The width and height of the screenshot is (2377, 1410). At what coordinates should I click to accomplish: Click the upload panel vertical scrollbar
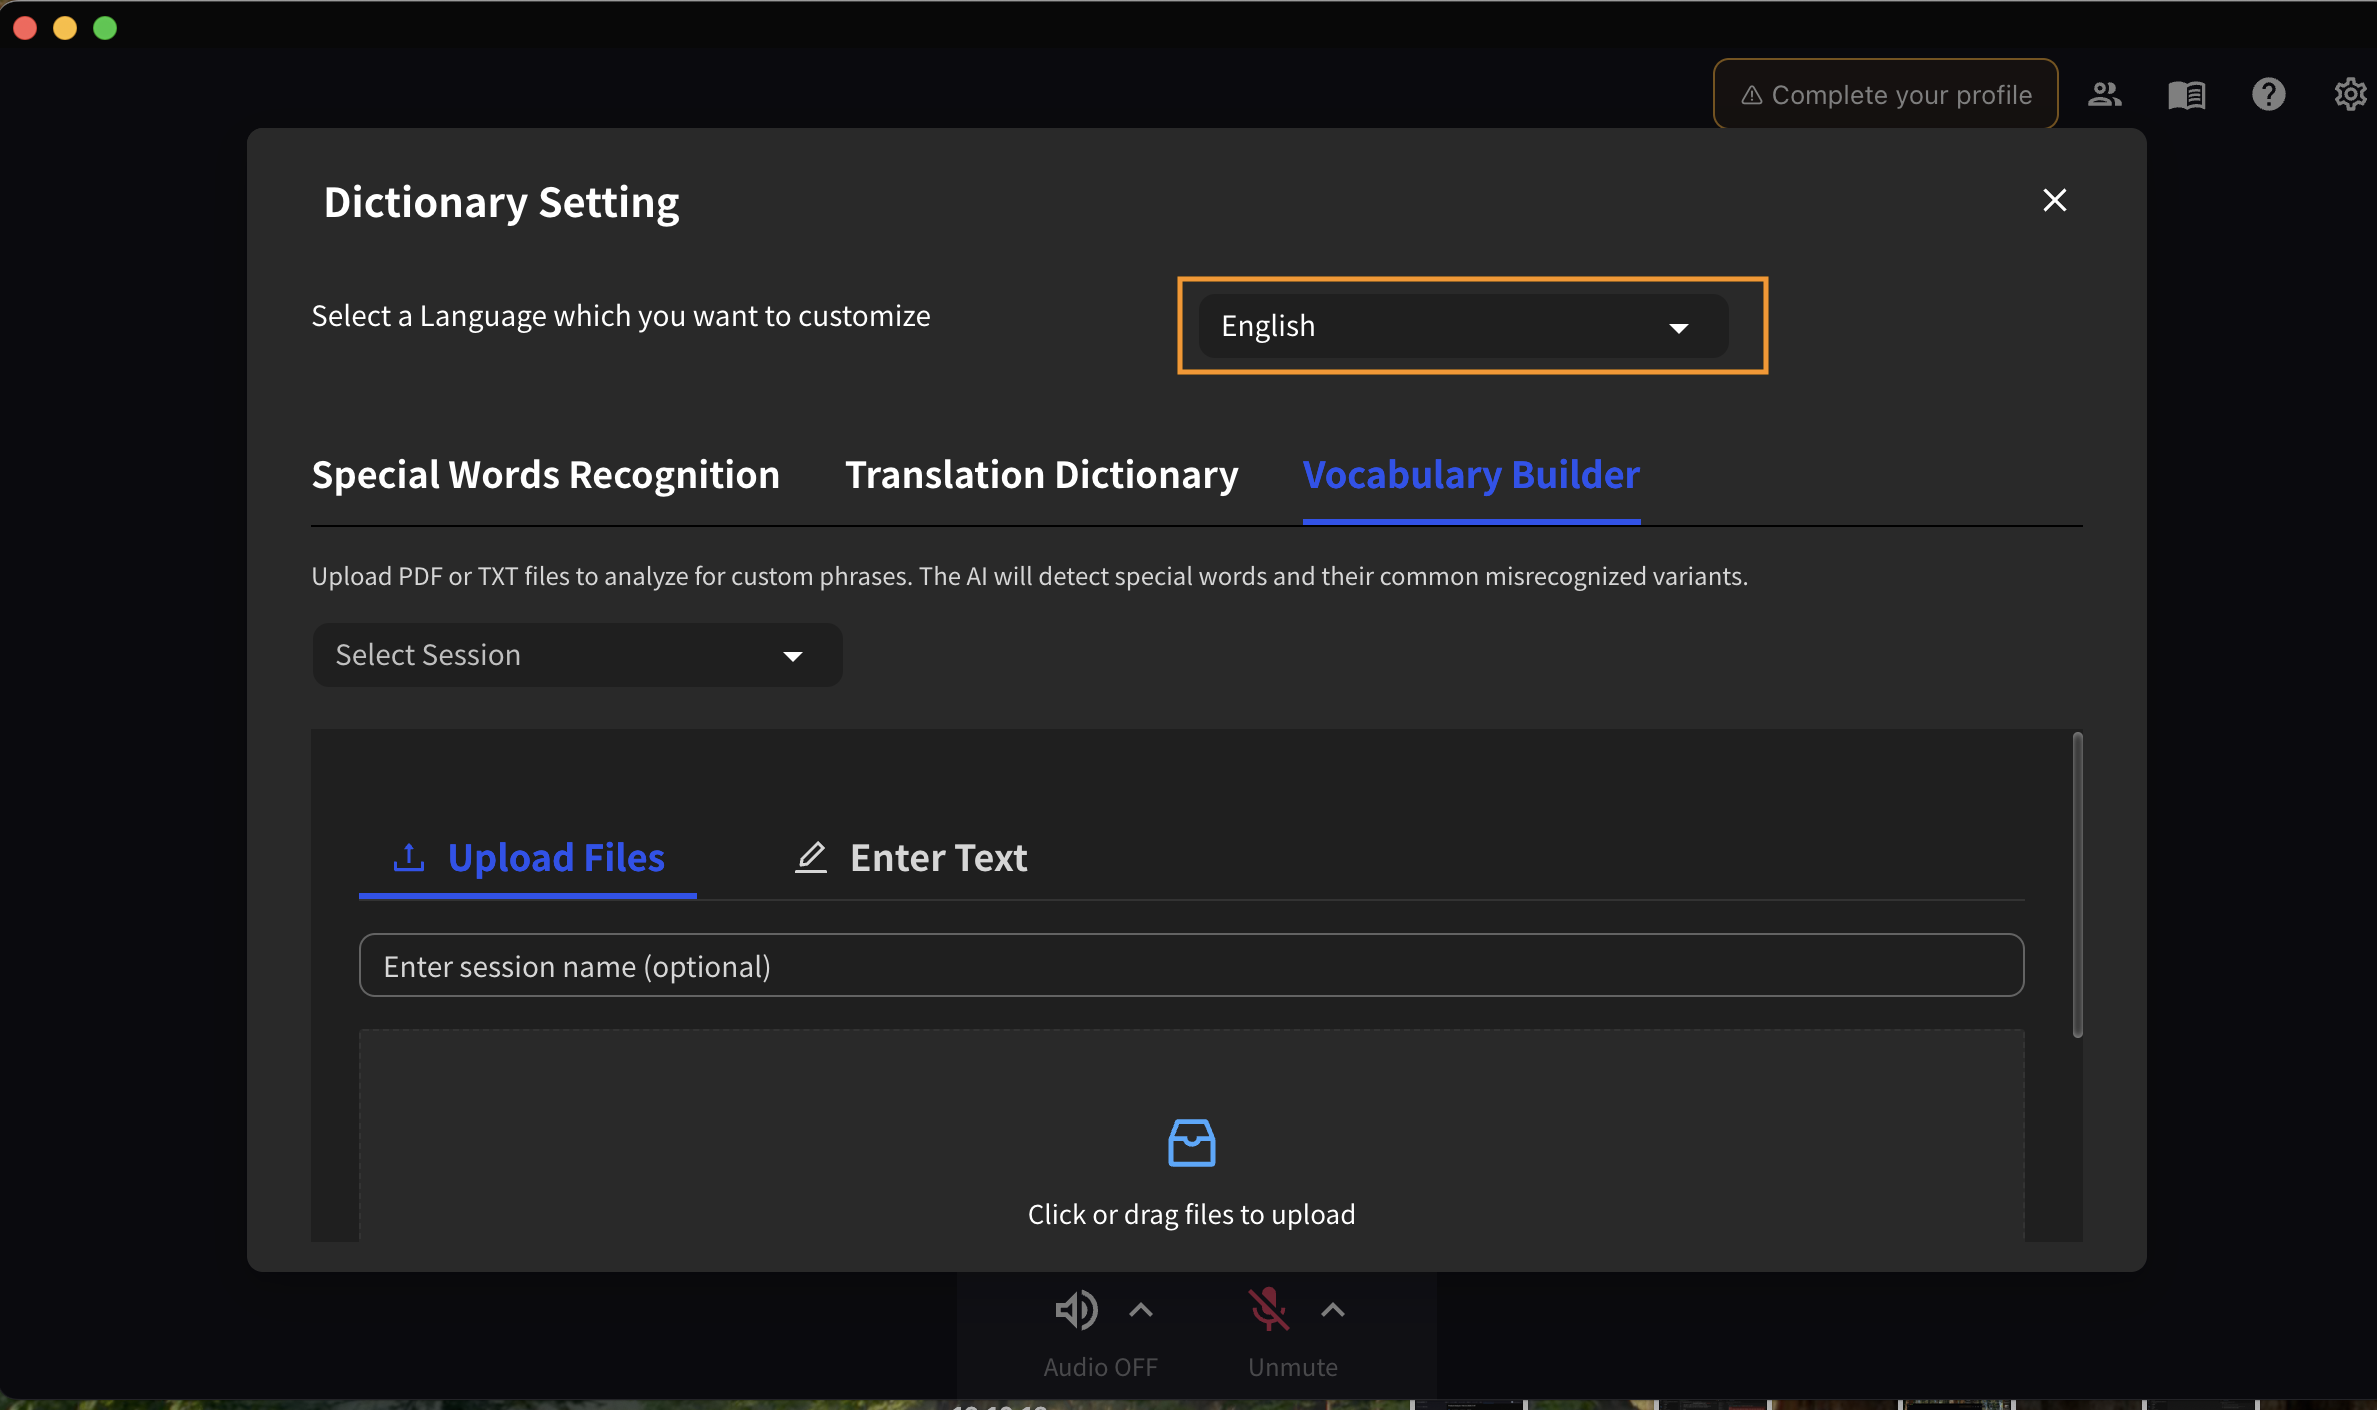2077,885
